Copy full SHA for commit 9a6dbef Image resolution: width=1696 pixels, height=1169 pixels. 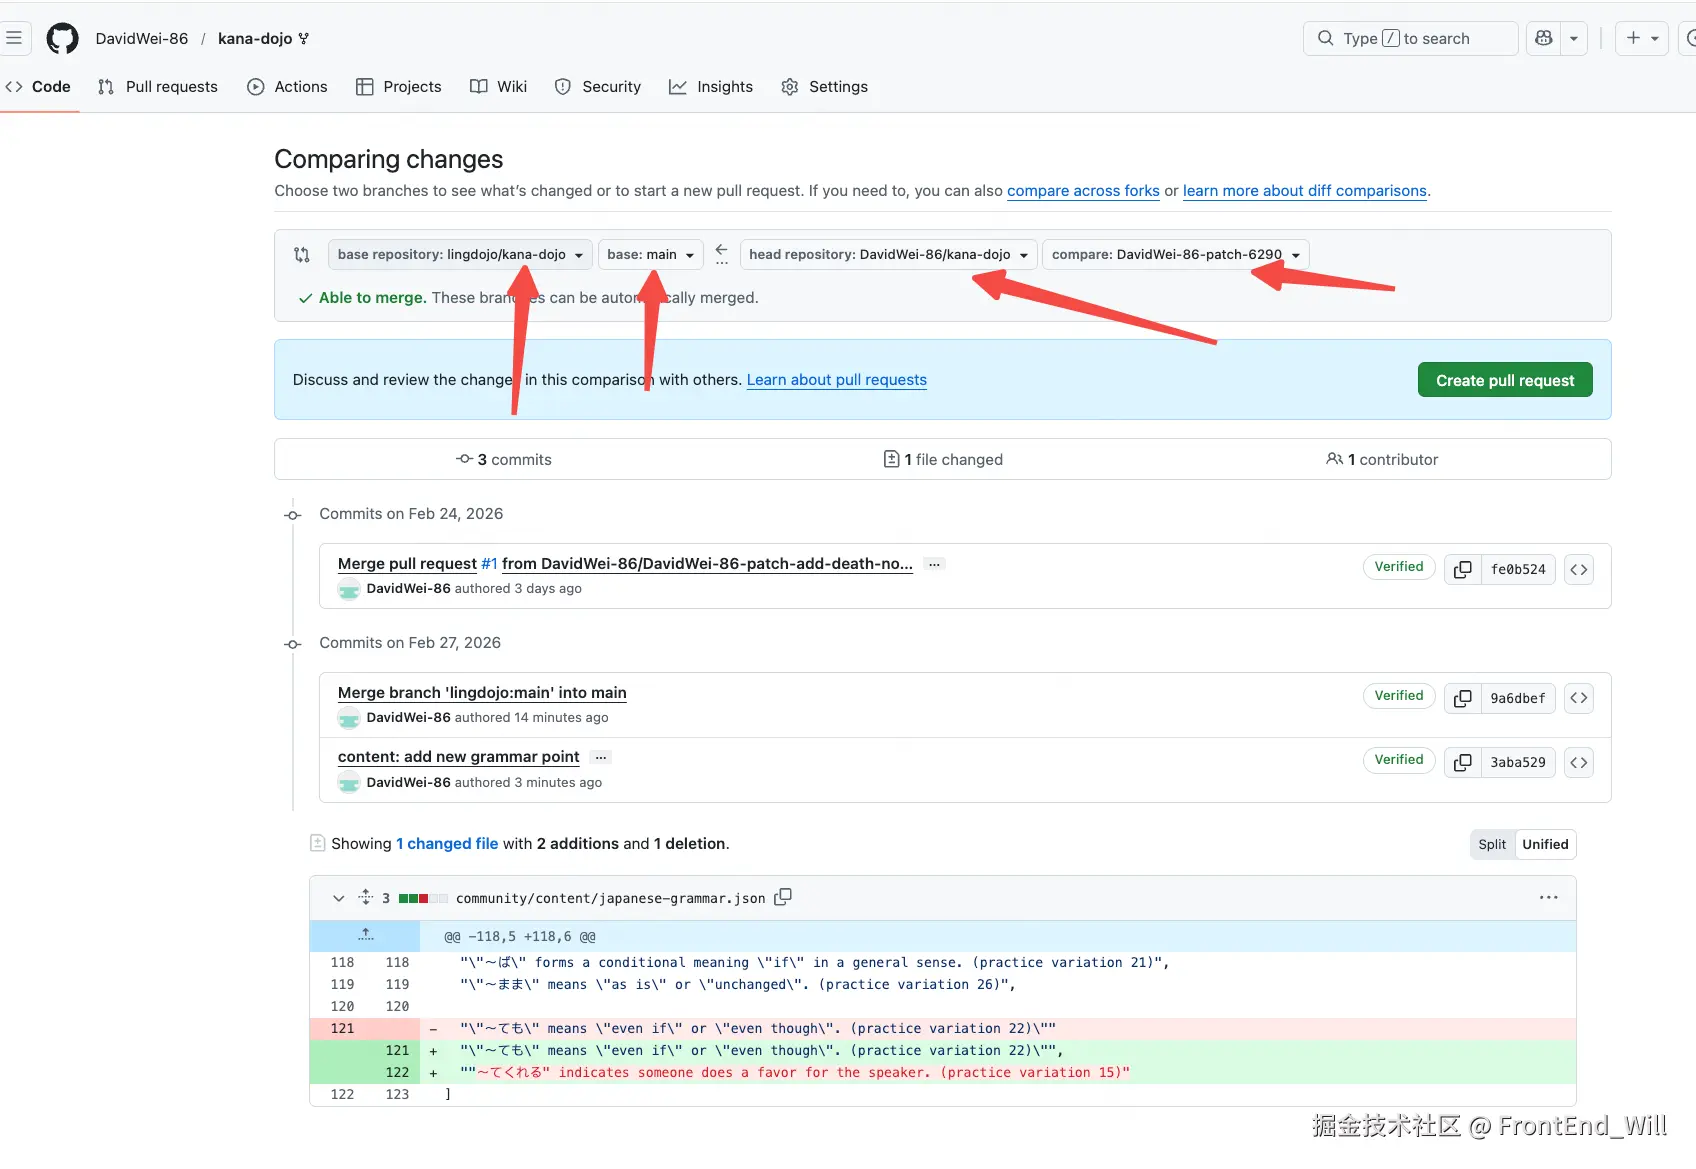[x=1463, y=698]
